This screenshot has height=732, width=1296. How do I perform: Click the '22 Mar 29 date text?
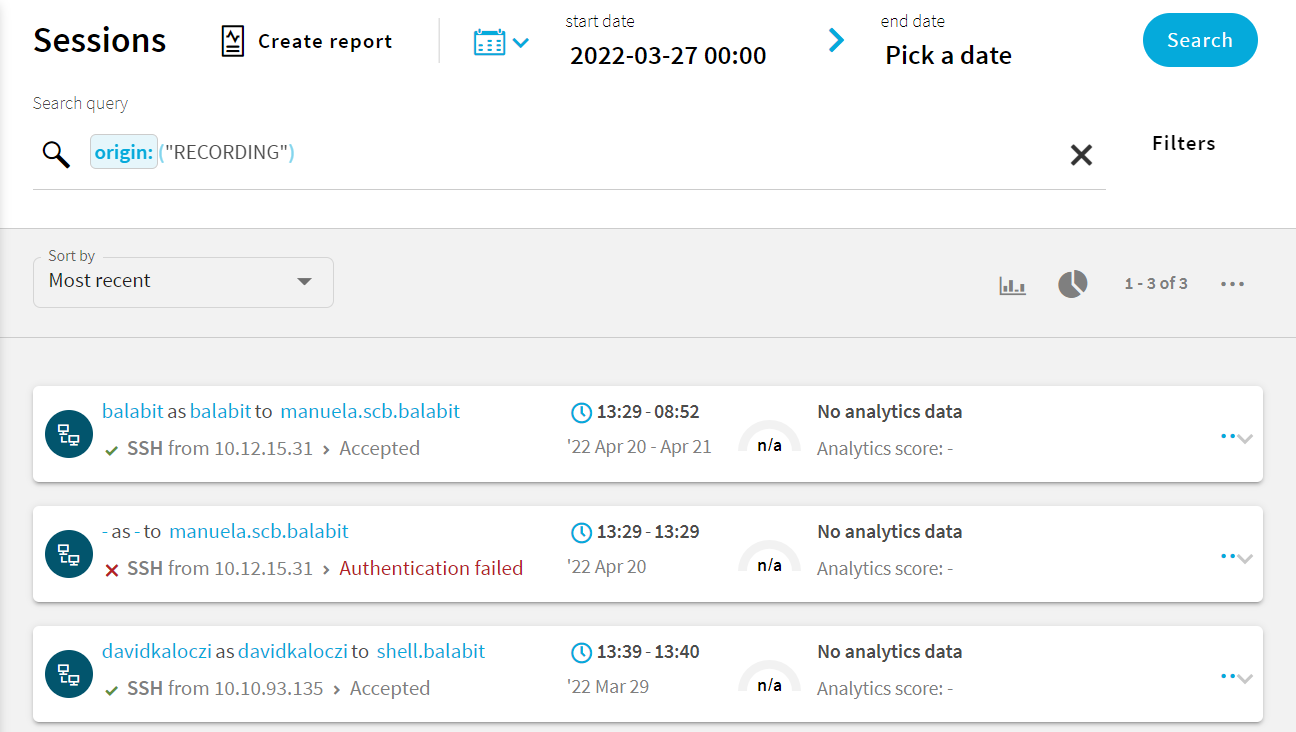(x=607, y=687)
